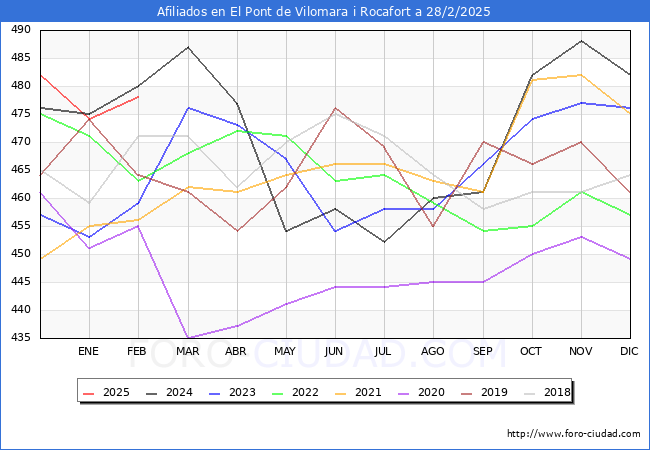Screen dimensions: 650x450
Task: Click the SEP month axis label
Action: pyautogui.click(x=483, y=351)
